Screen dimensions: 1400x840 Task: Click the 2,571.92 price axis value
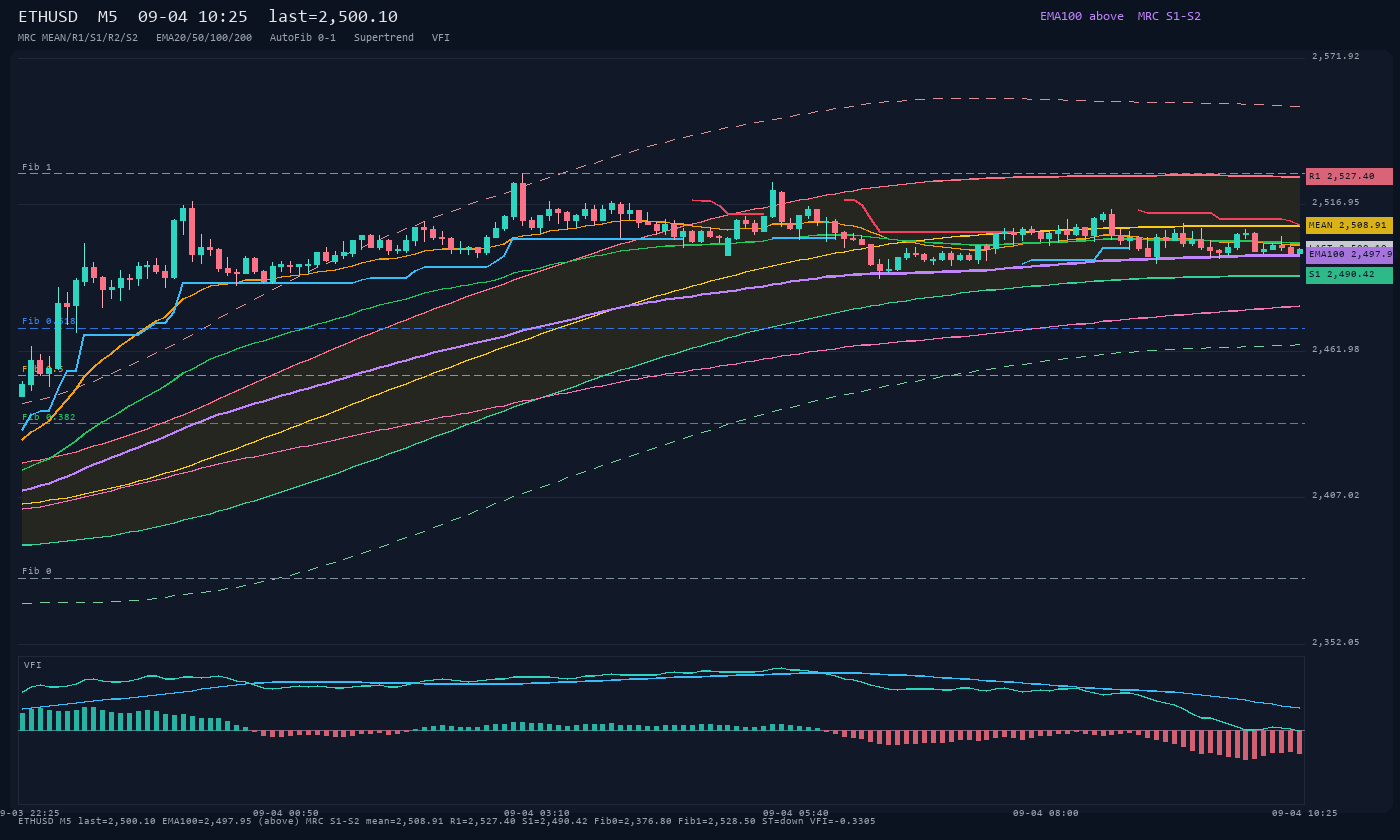(x=1336, y=57)
